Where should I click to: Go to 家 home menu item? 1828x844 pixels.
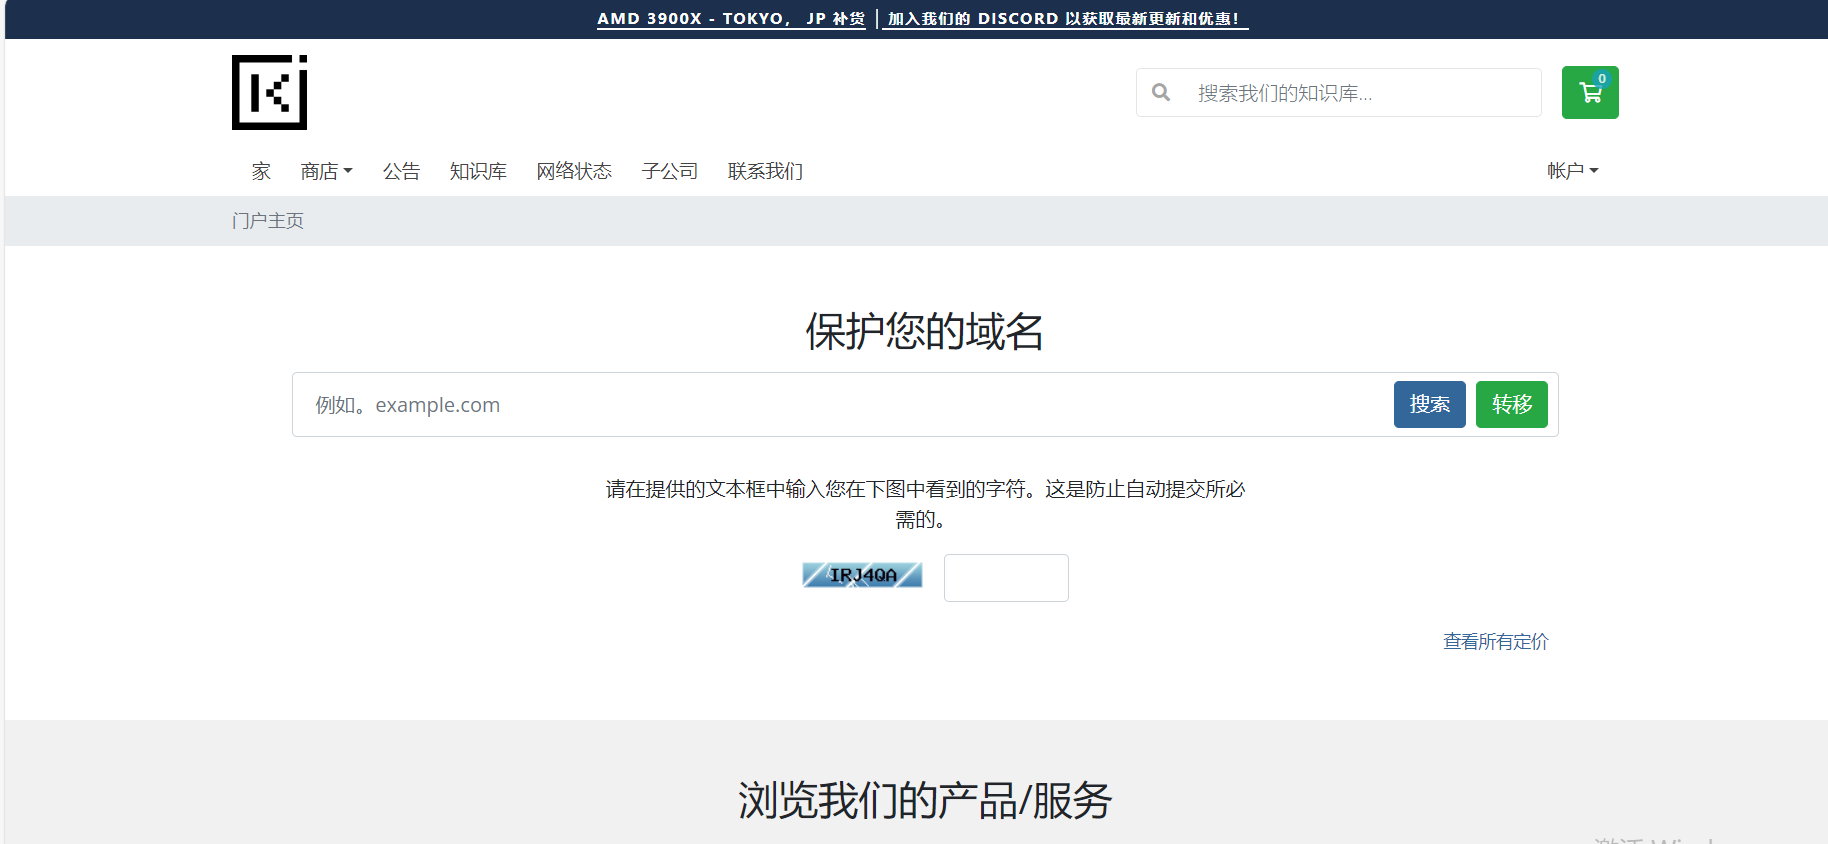(261, 171)
